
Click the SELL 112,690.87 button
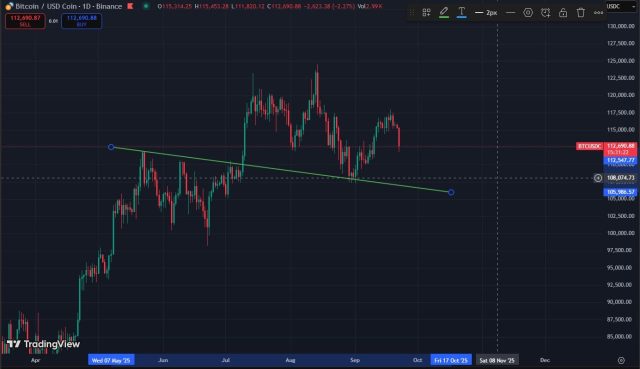click(x=25, y=21)
